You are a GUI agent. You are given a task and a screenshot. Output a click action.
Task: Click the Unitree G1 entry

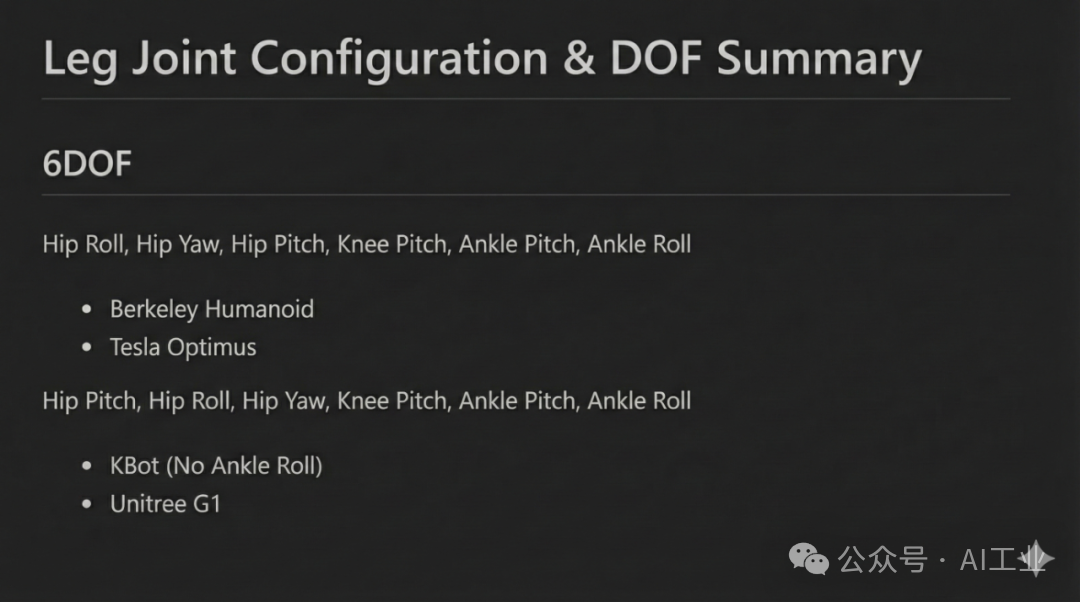pos(165,504)
